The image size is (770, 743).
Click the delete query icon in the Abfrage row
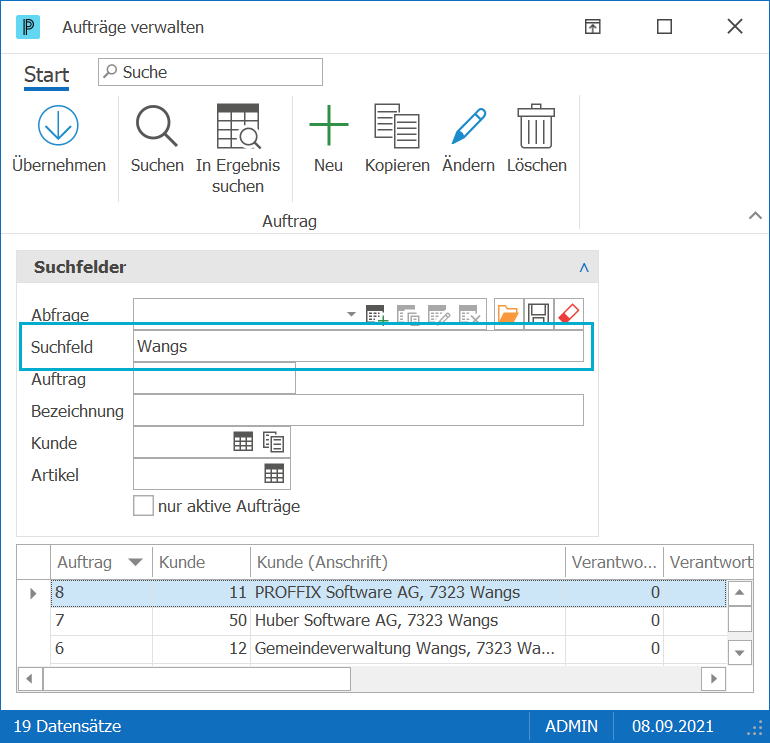click(x=469, y=314)
